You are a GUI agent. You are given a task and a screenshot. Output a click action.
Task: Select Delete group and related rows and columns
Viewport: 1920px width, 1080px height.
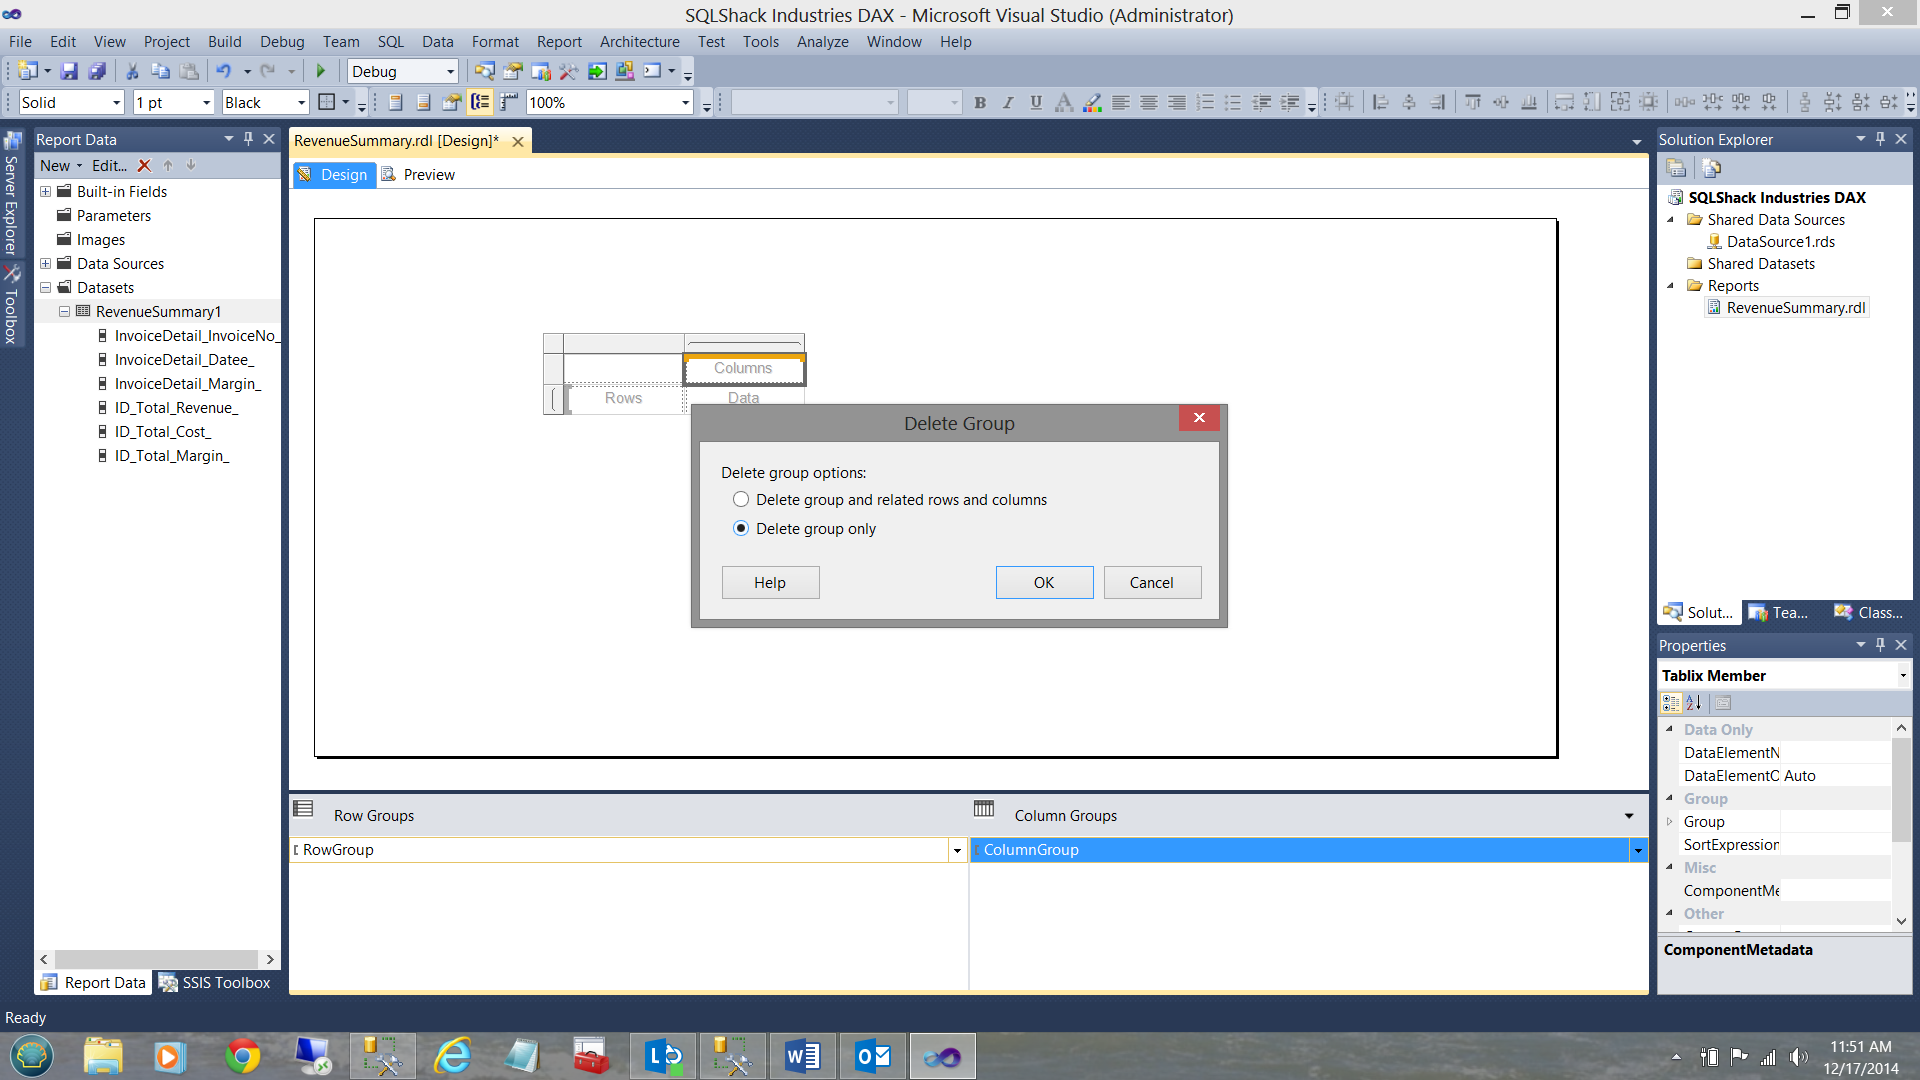pyautogui.click(x=741, y=499)
